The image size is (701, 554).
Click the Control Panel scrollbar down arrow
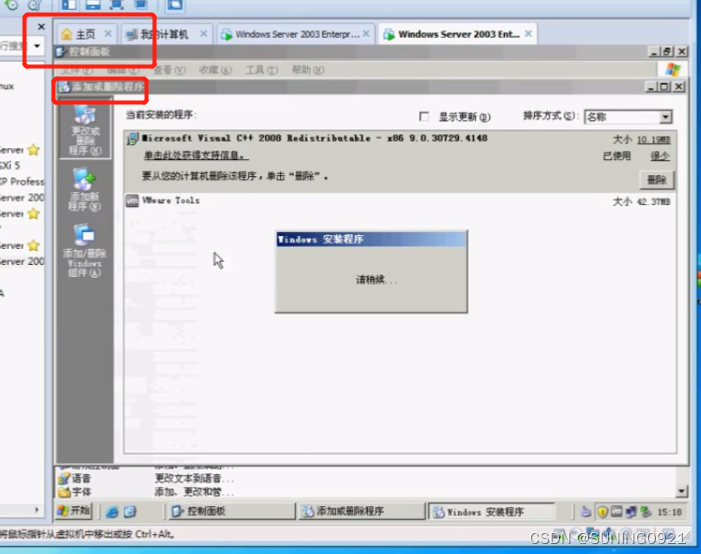pyautogui.click(x=681, y=491)
